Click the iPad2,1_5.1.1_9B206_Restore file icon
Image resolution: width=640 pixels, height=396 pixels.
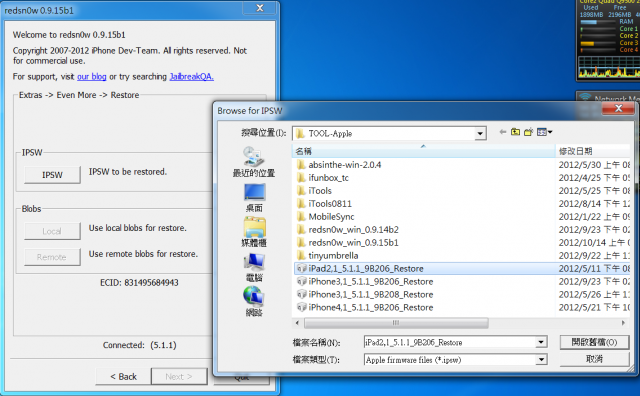[302, 269]
